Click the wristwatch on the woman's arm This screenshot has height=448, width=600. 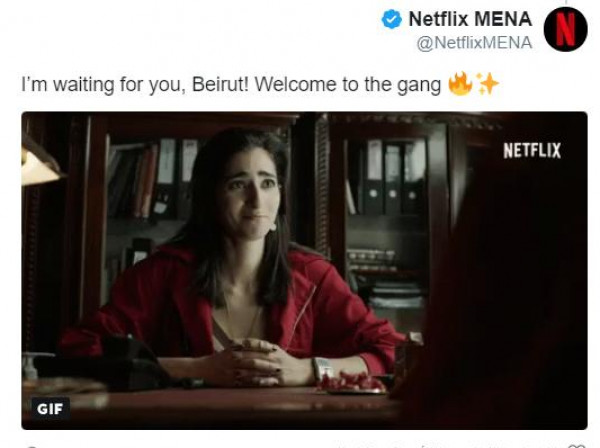[323, 368]
